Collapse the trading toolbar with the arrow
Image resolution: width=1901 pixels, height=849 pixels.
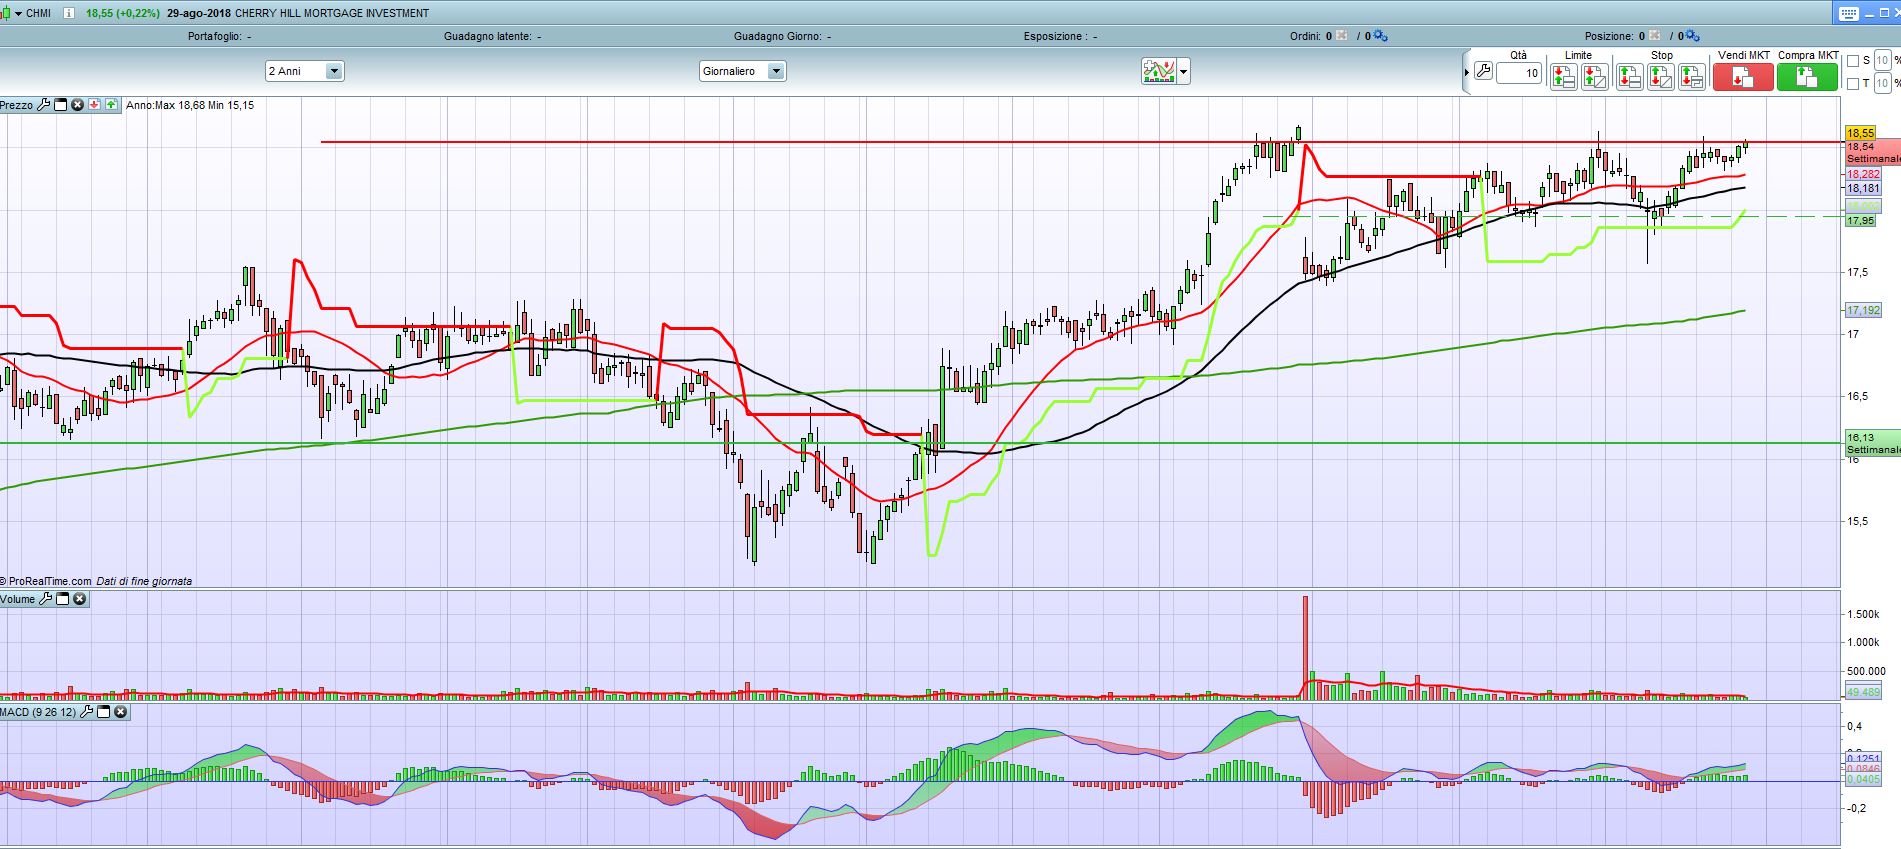pos(1466,72)
